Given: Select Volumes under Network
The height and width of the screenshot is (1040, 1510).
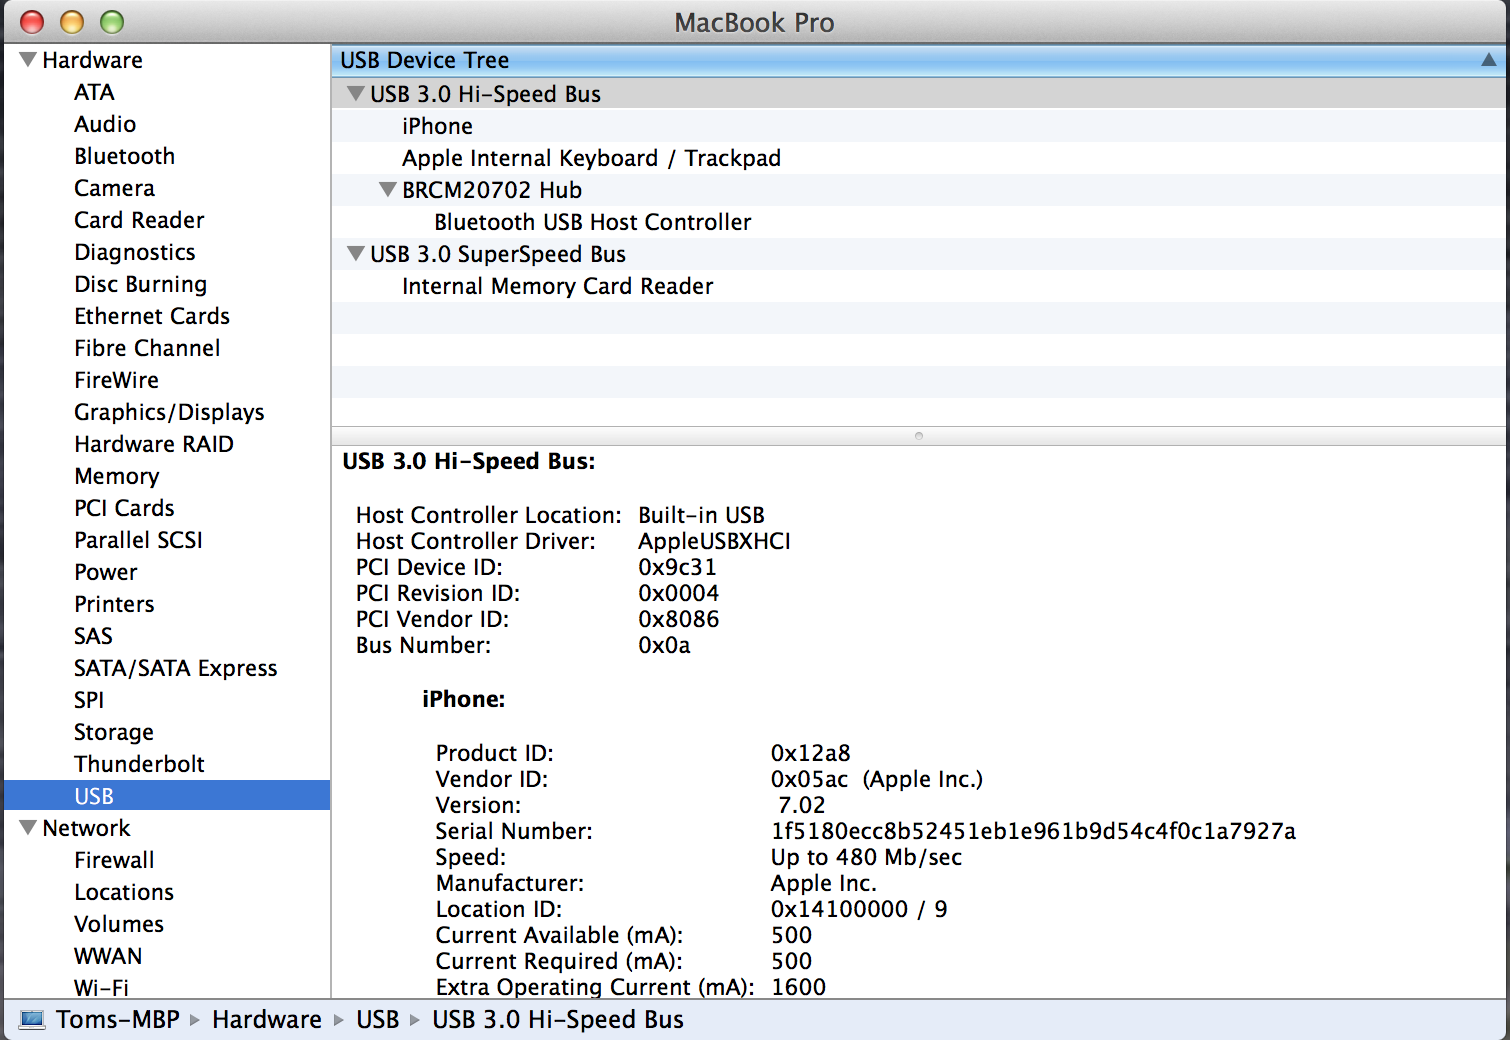Looking at the screenshot, I should pos(119,924).
